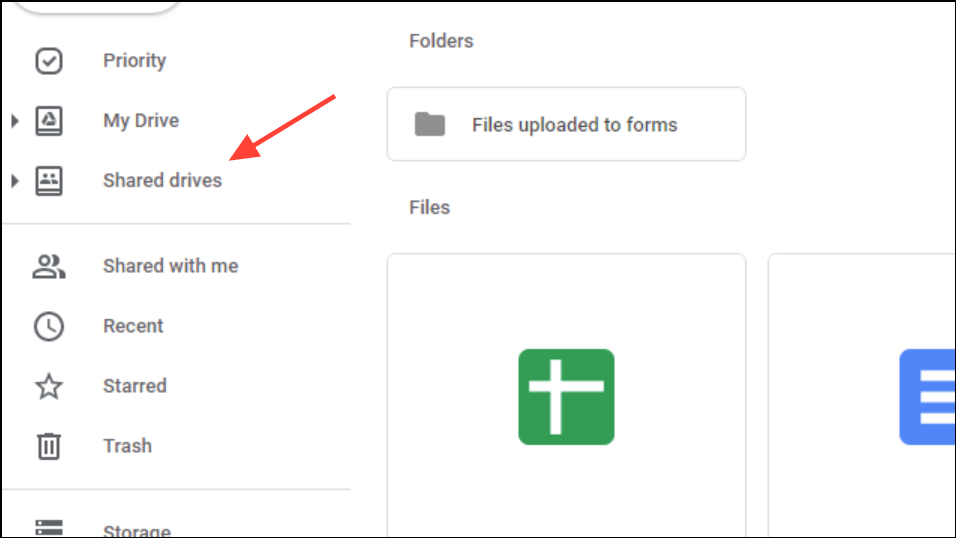Click the Shared drives icon
The height and width of the screenshot is (538, 956).
[49, 181]
